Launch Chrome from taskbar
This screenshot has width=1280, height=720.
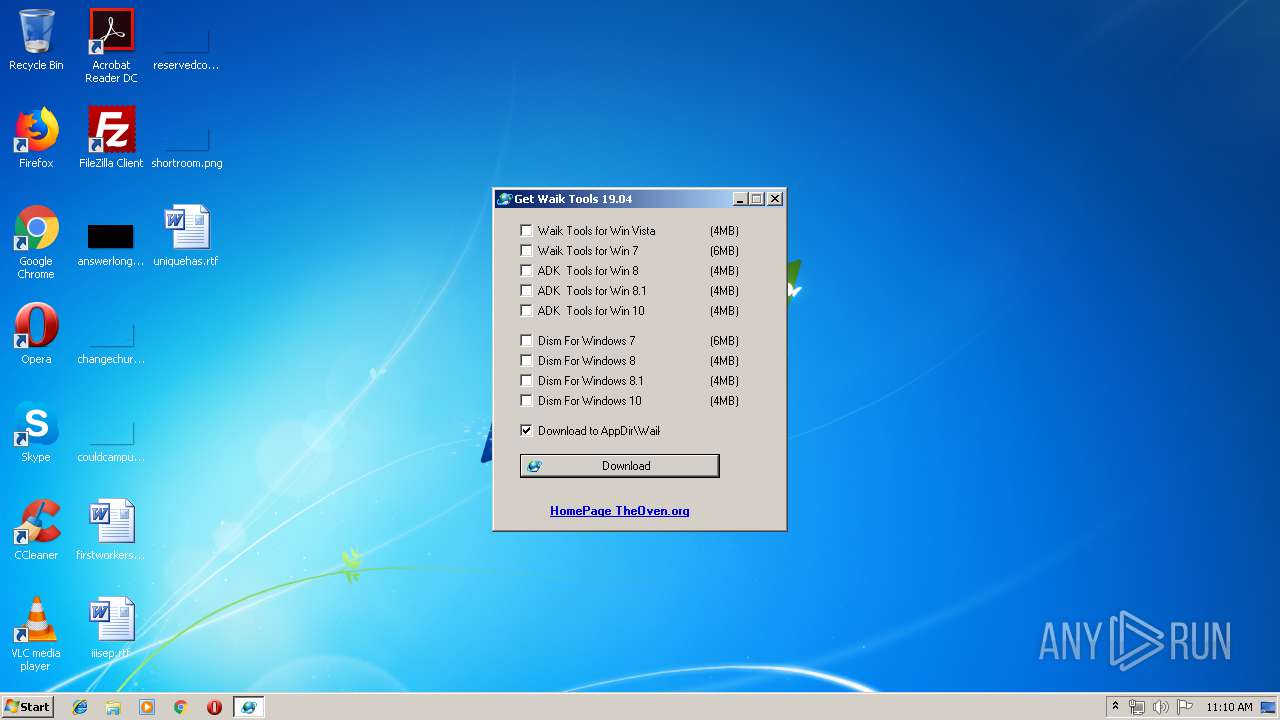181,707
